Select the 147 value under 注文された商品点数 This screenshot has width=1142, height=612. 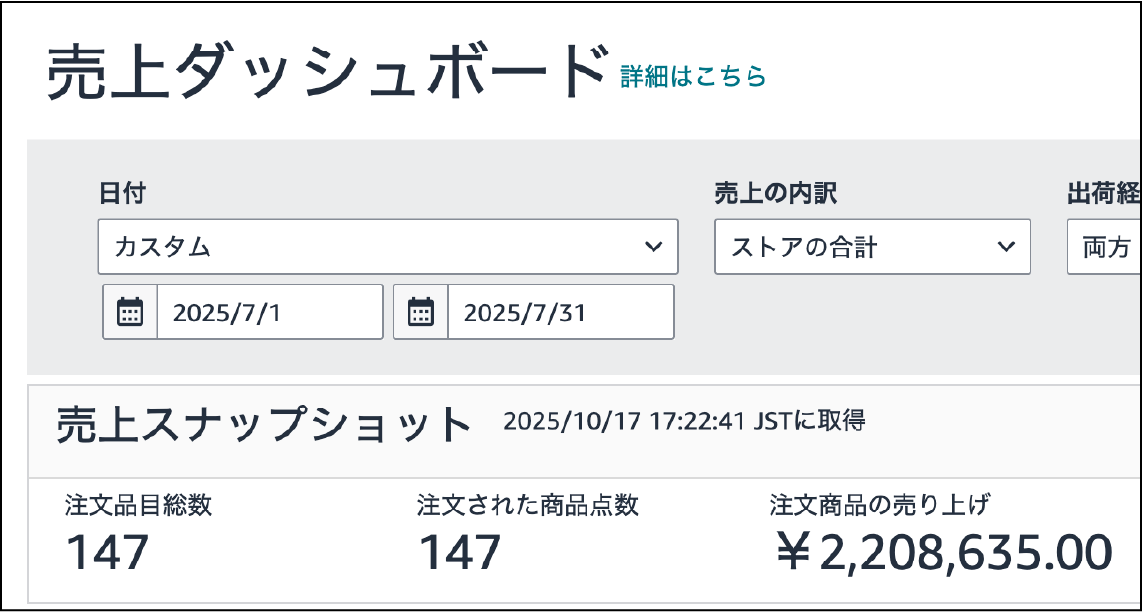tap(459, 552)
